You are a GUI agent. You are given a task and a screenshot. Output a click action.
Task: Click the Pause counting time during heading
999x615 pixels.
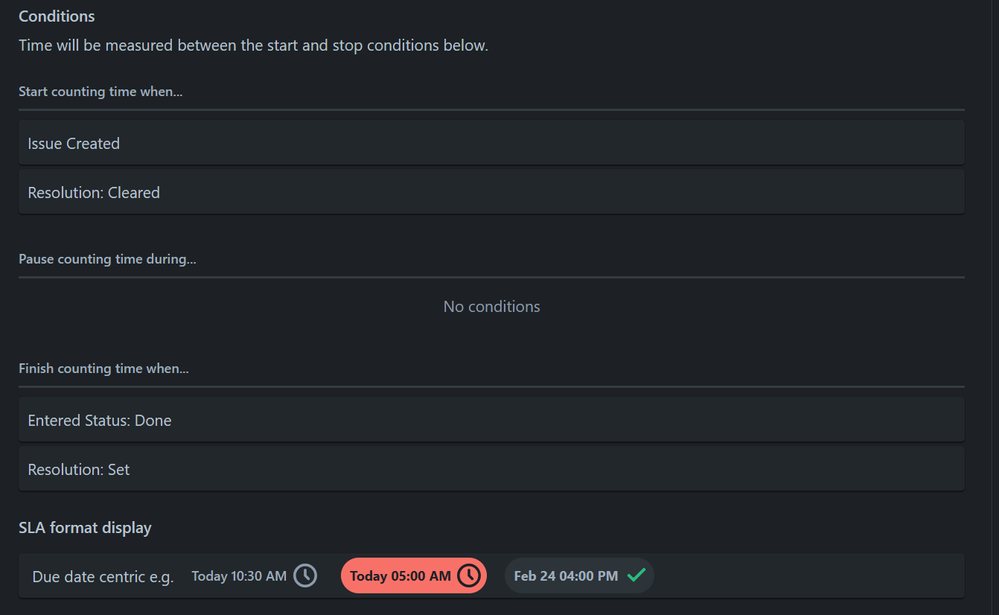[107, 259]
